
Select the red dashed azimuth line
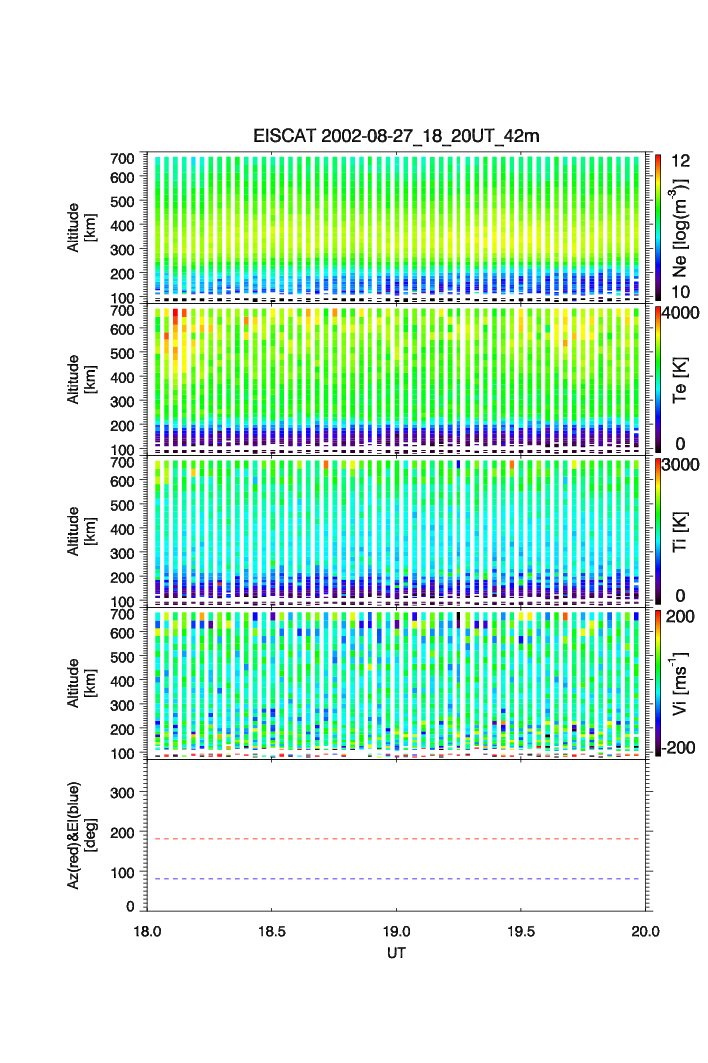(x=398, y=839)
